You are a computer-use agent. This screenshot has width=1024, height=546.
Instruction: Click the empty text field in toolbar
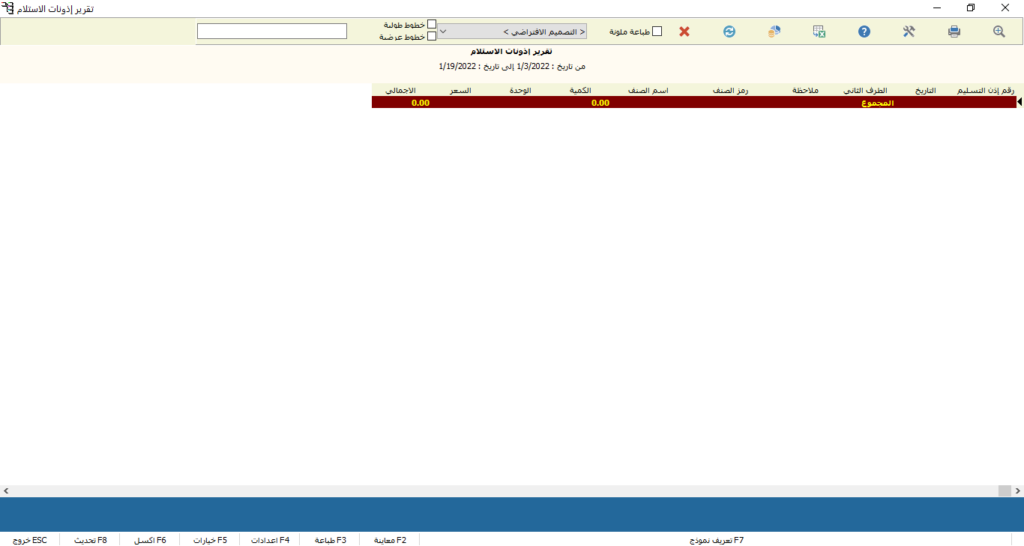click(272, 31)
